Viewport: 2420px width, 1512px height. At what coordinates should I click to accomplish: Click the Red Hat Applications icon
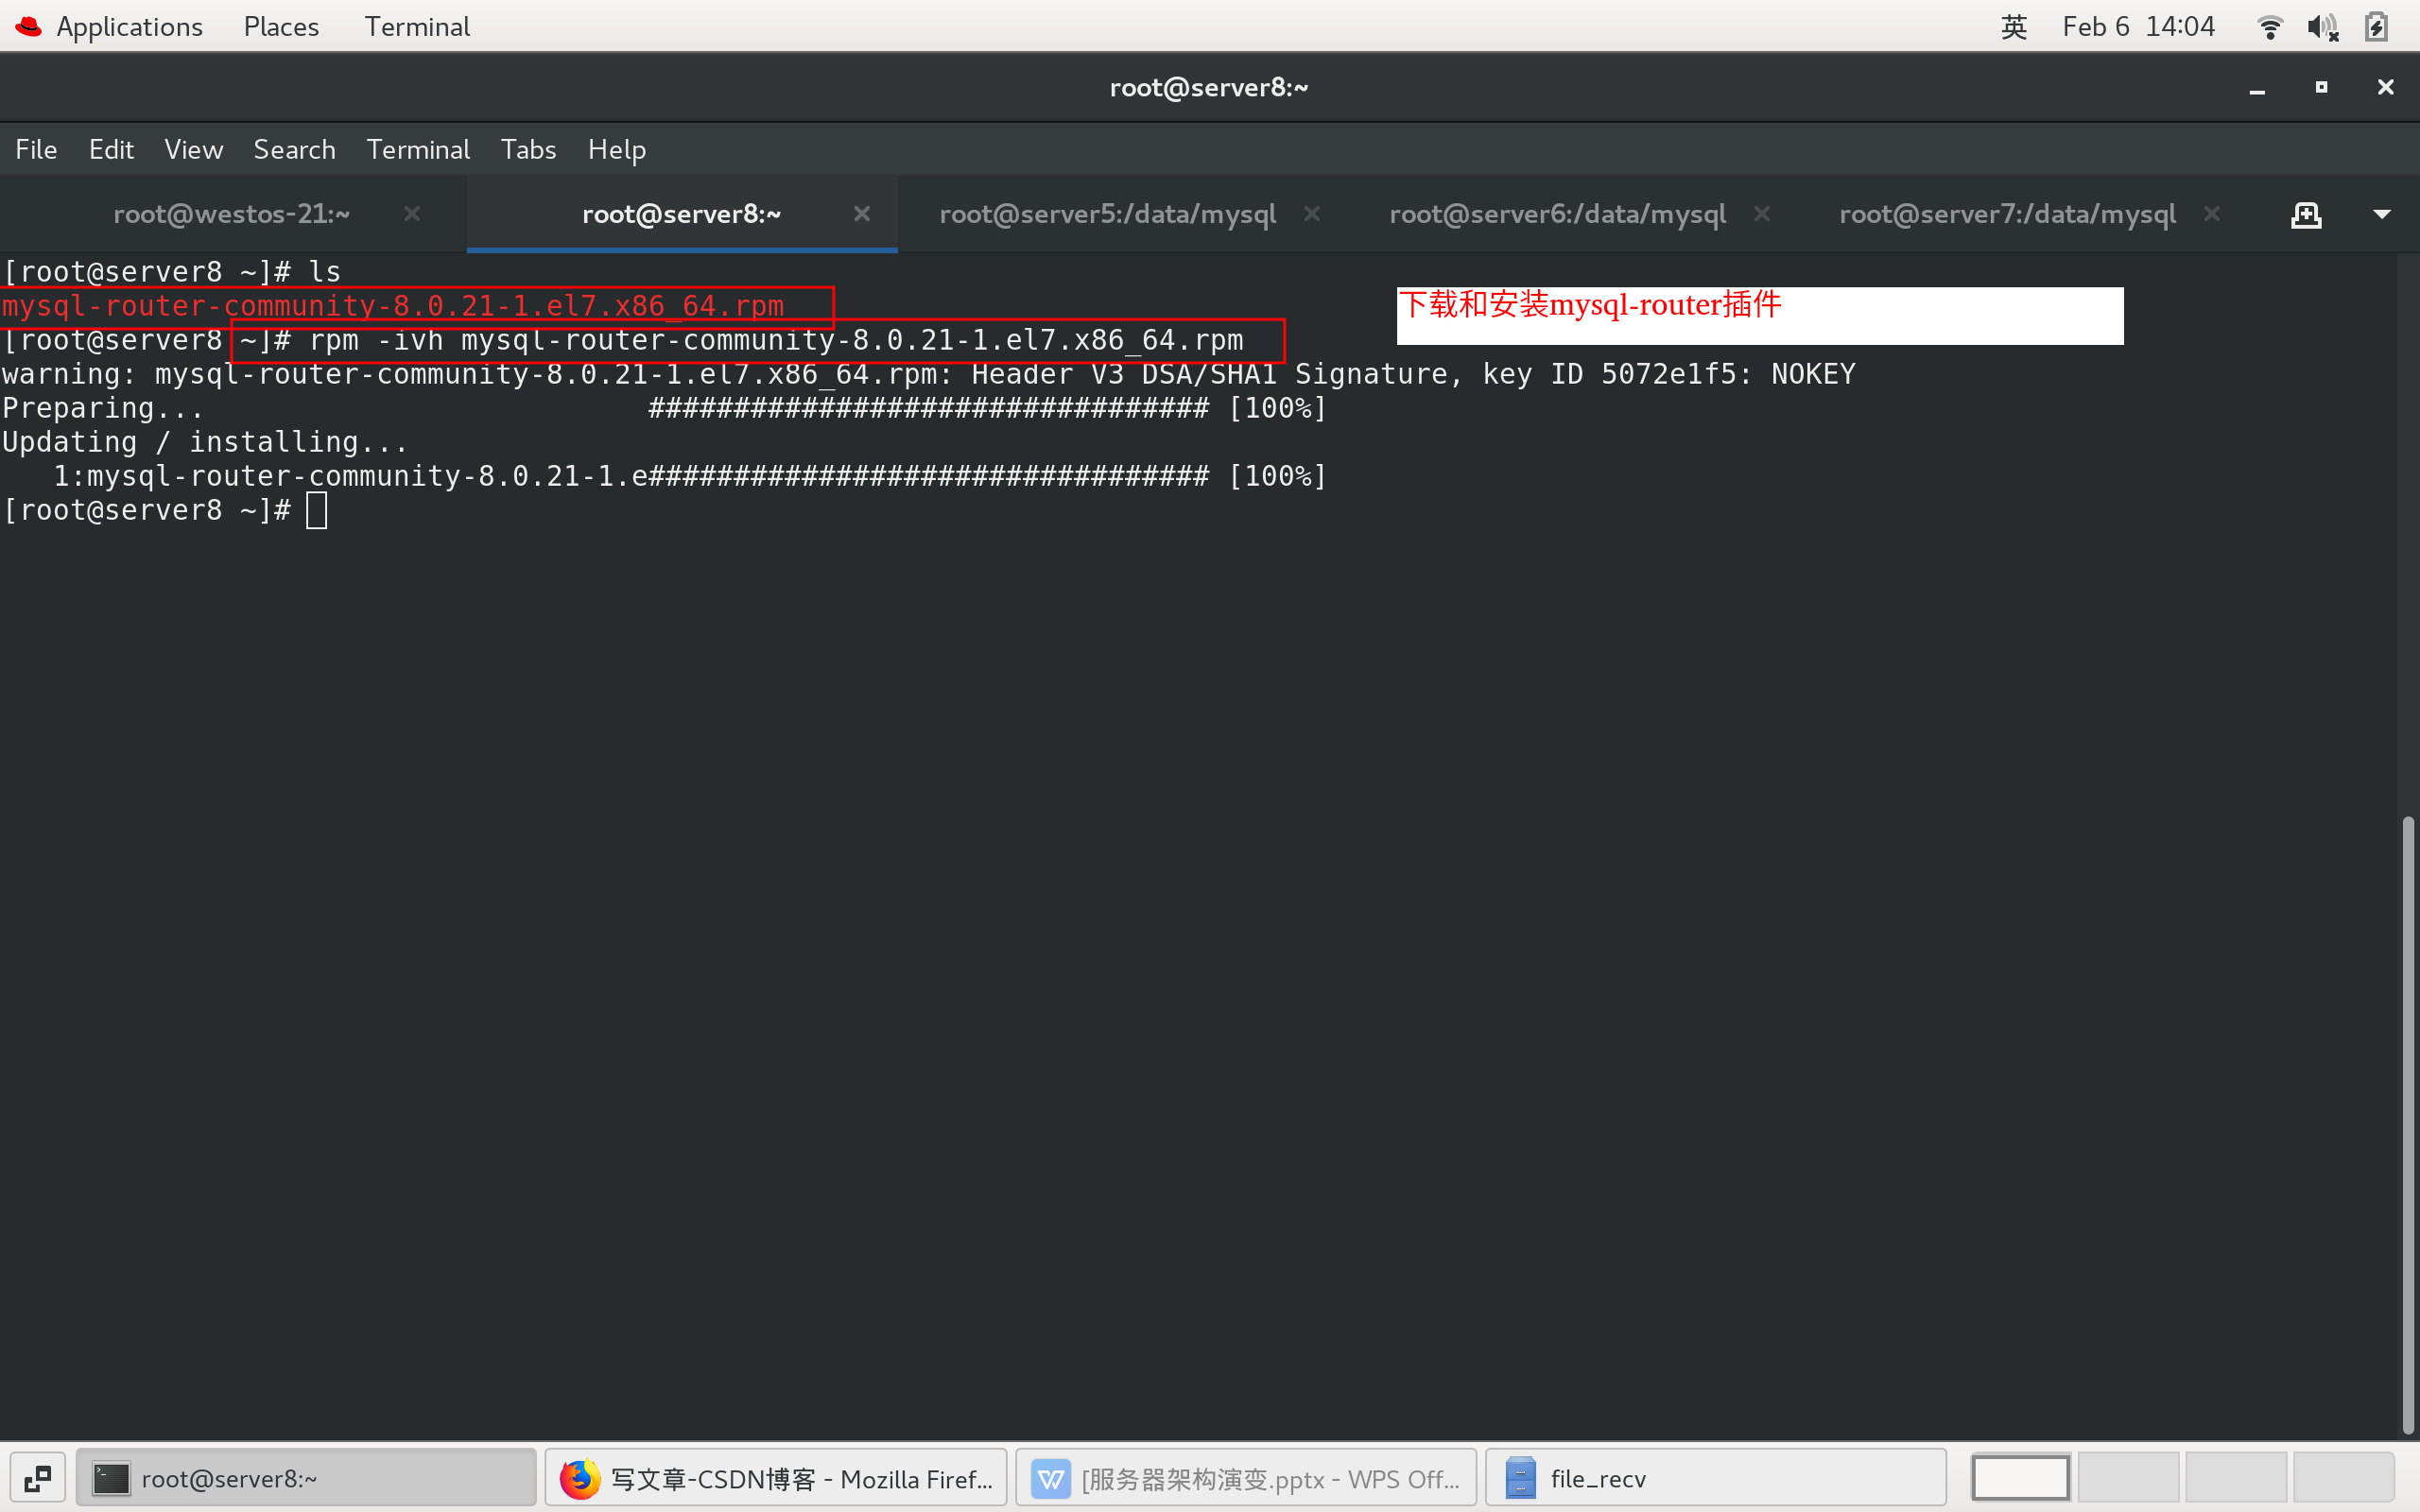coord(27,26)
